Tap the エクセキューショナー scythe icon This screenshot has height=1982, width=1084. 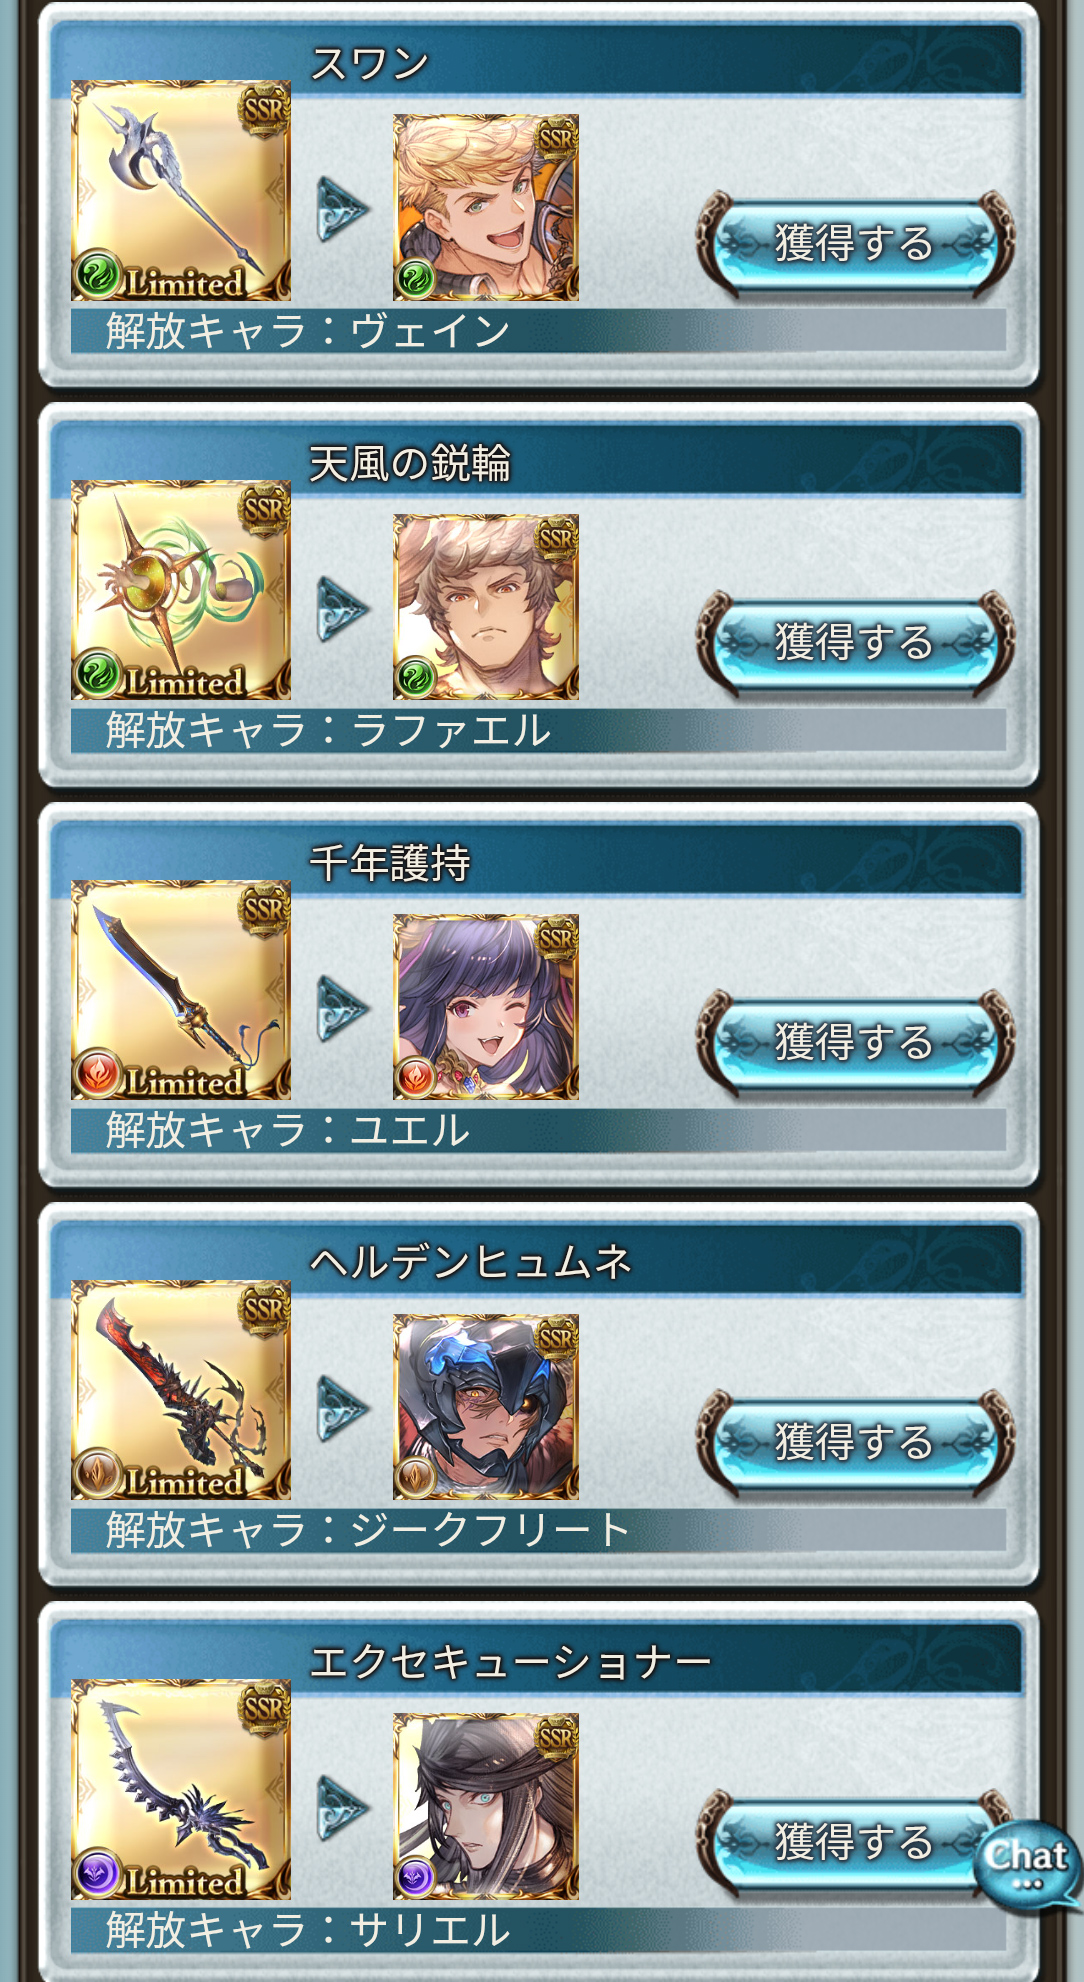[x=181, y=1790]
